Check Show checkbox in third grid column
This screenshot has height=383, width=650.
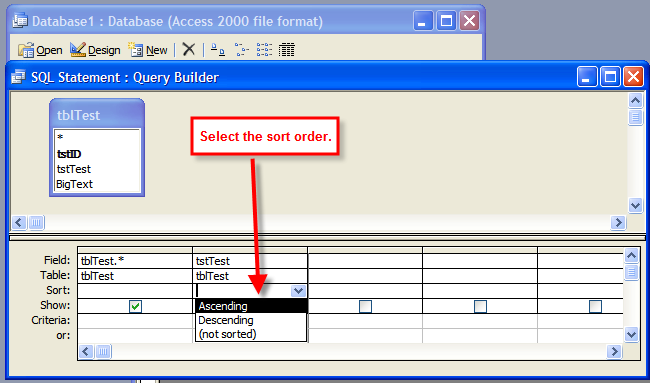coord(365,306)
